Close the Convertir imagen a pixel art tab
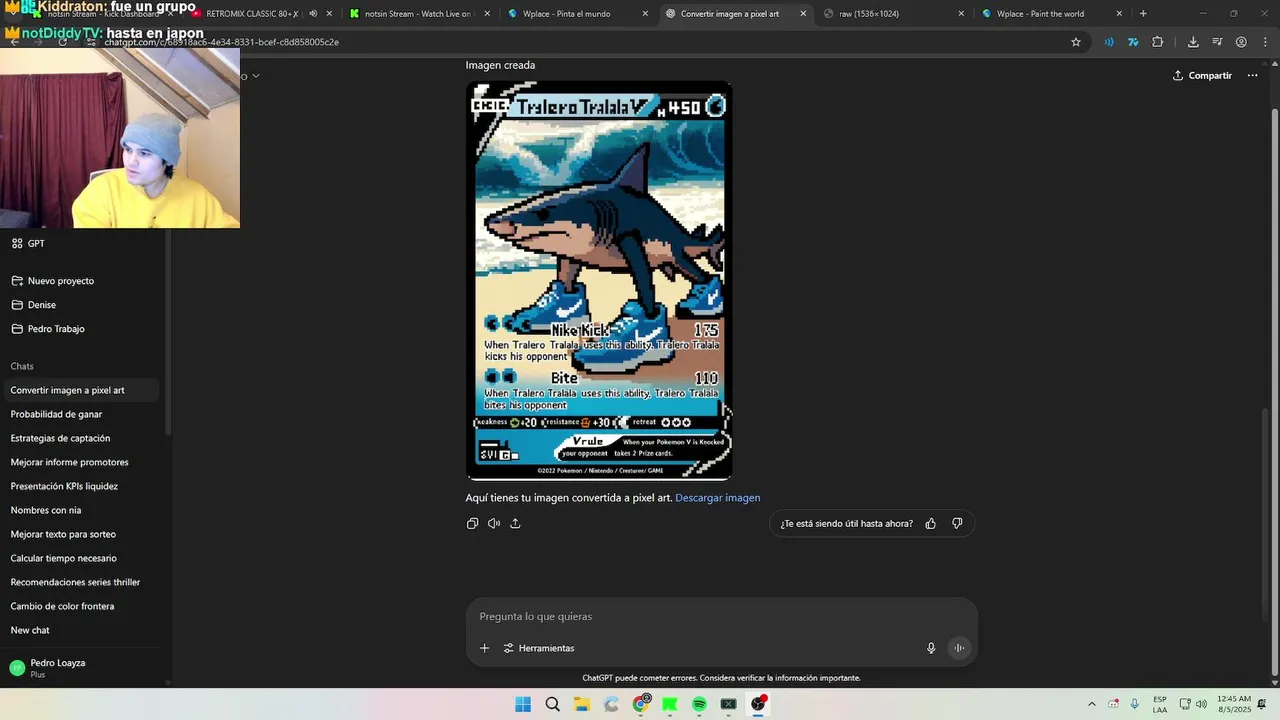Screen dimensions: 1280x720 pyautogui.click(x=803, y=14)
